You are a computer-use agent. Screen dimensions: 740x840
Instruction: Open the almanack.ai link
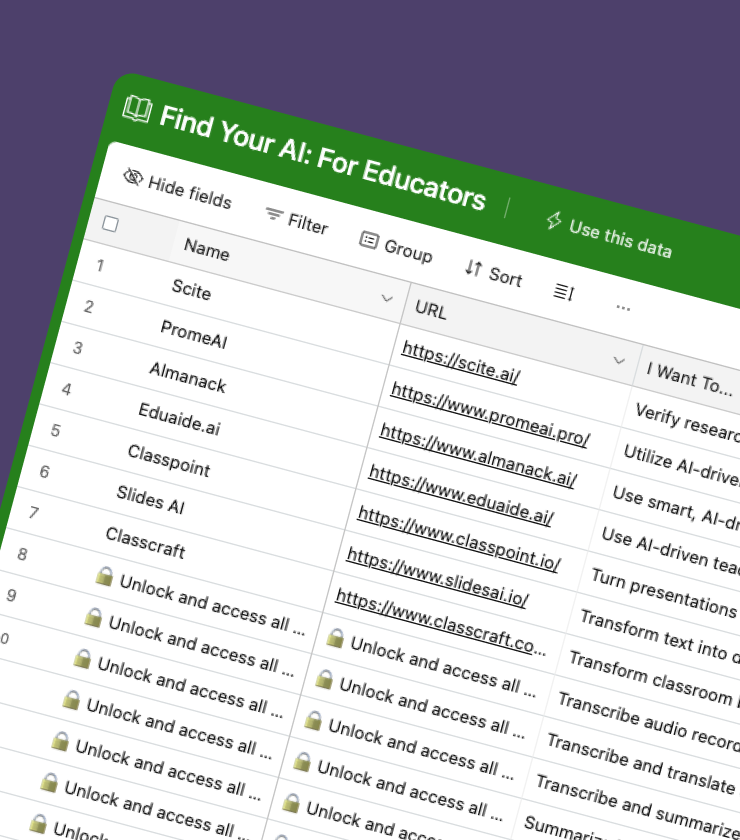[x=478, y=455]
